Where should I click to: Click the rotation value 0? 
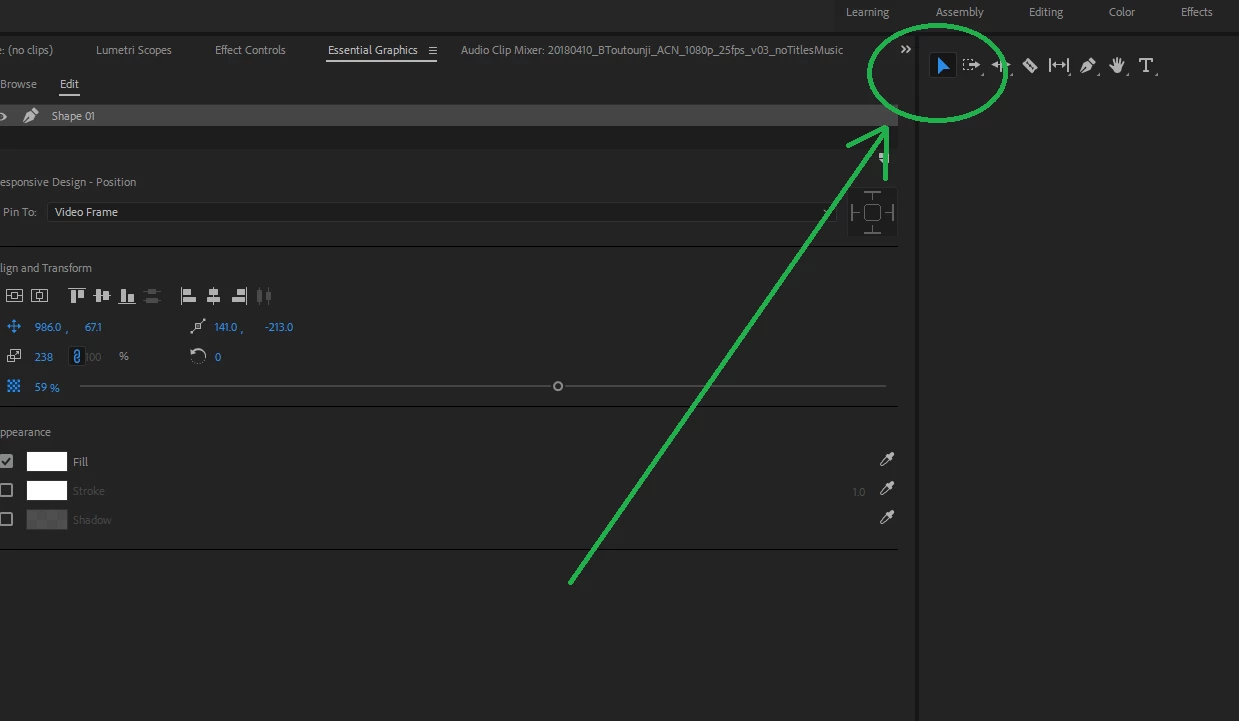tap(218, 356)
